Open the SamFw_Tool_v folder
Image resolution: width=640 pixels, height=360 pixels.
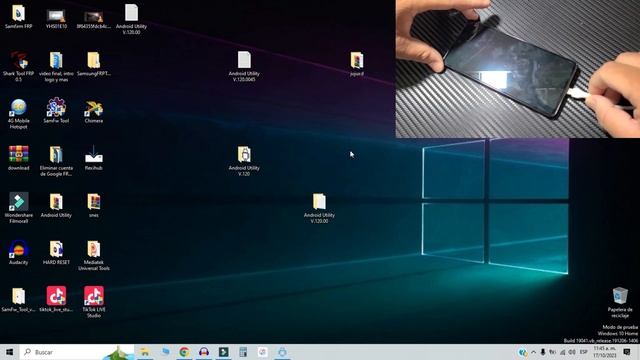pos(18,300)
